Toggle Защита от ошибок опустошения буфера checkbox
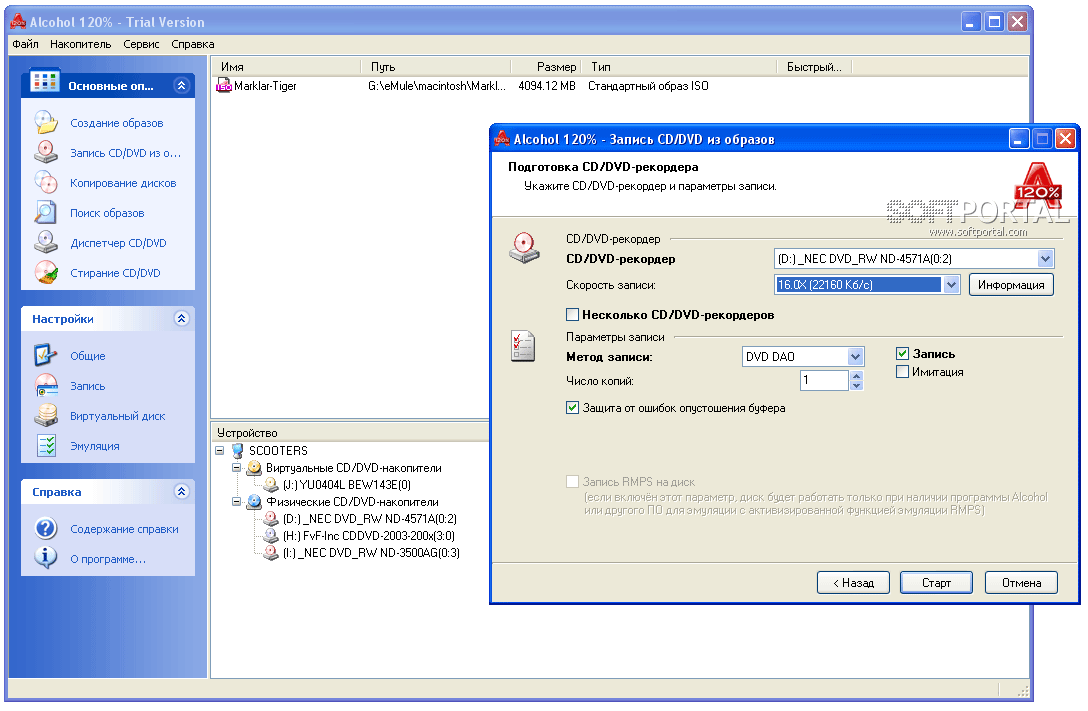1088x711 pixels. point(572,408)
